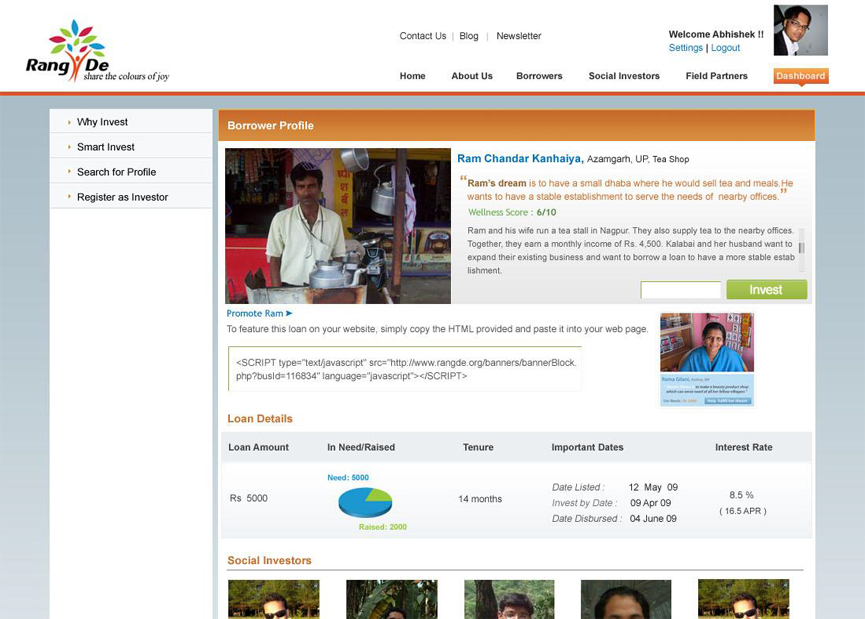This screenshot has width=865, height=619.
Task: Open the fourth social investor thumbnail
Action: click(626, 599)
